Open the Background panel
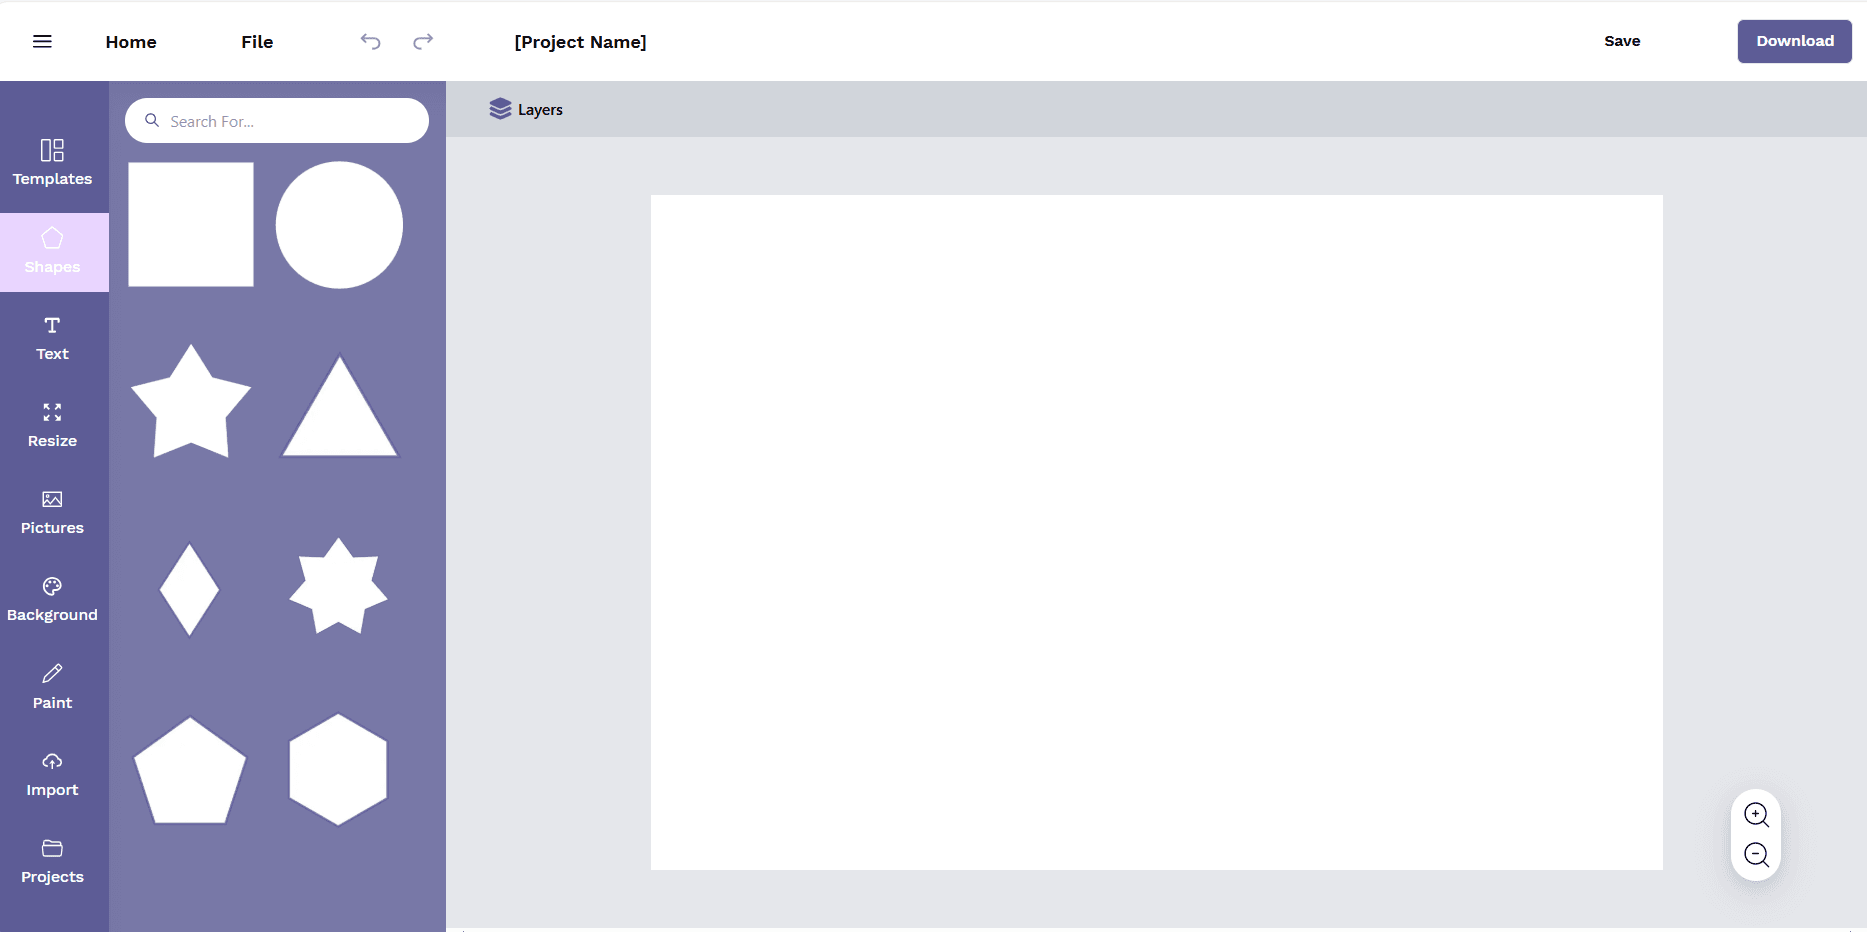 coord(53,600)
